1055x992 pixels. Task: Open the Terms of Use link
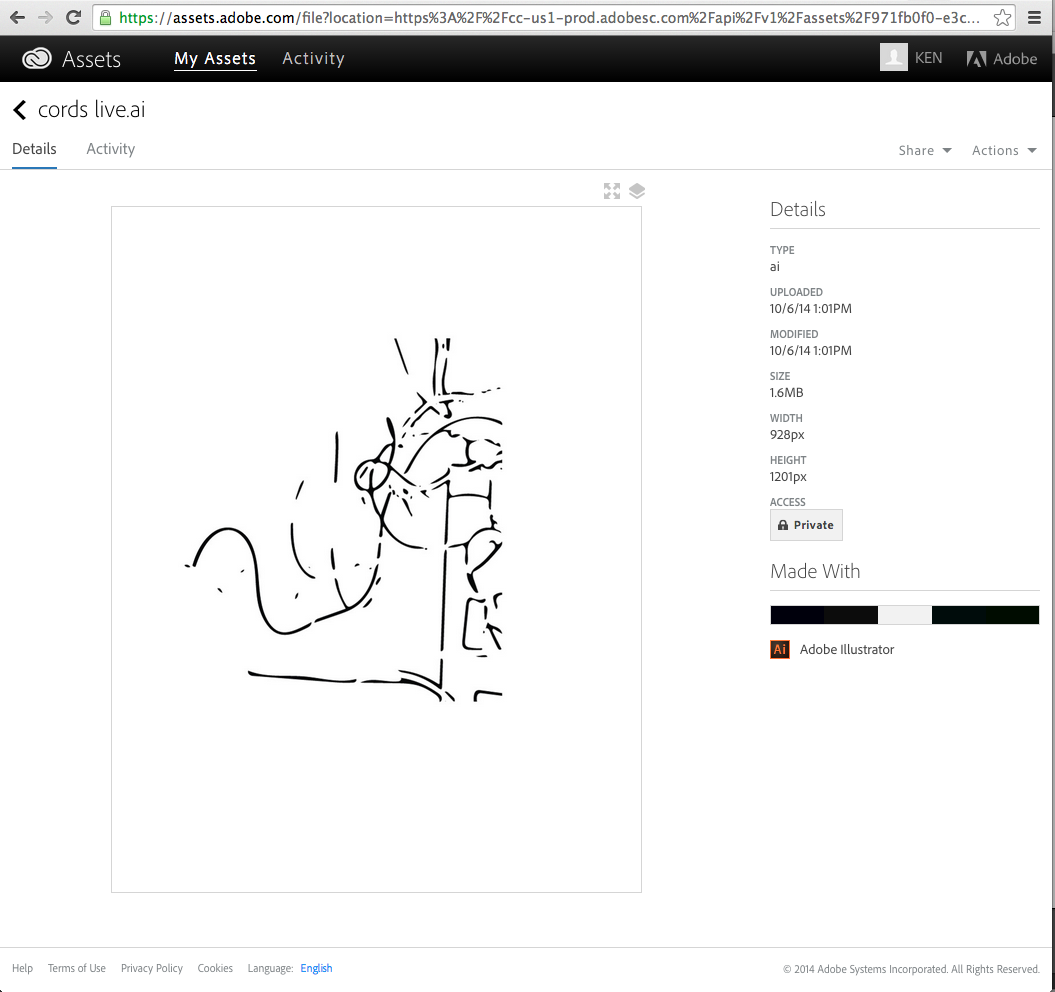coord(77,968)
